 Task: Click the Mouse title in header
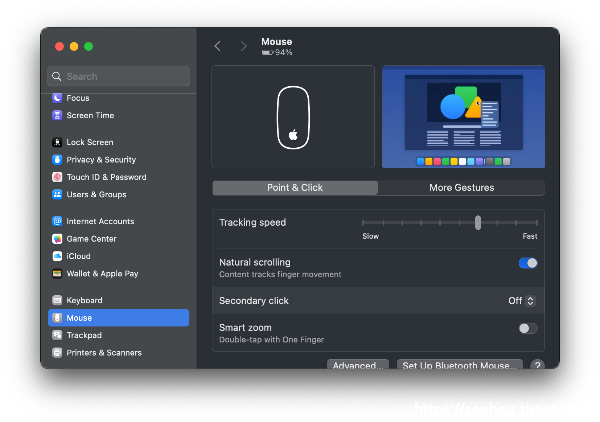277,42
